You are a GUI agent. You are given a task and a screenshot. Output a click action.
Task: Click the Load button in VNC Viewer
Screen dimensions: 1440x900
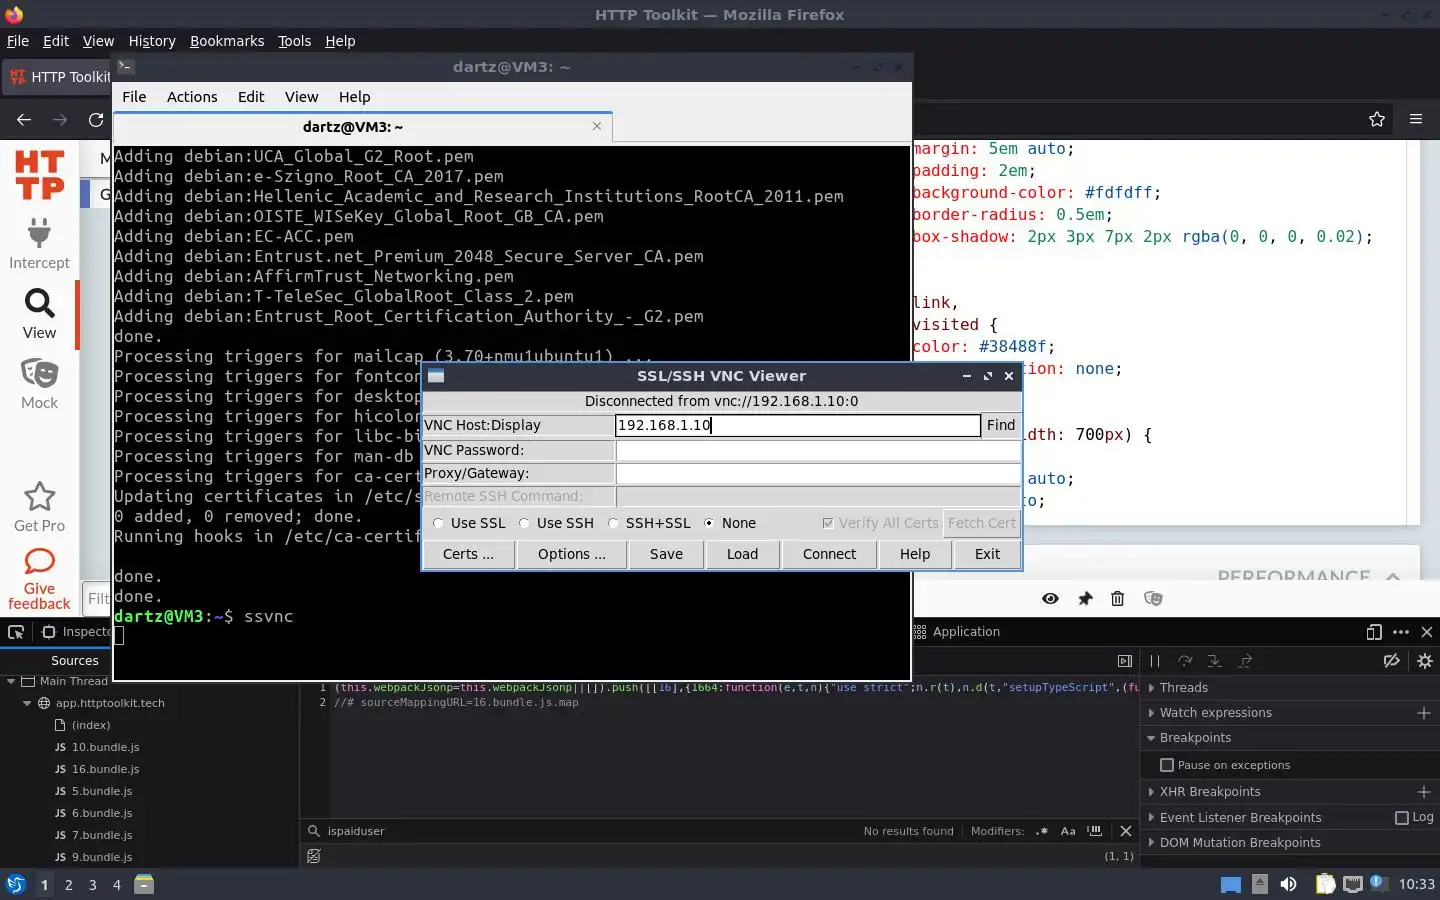[742, 554]
